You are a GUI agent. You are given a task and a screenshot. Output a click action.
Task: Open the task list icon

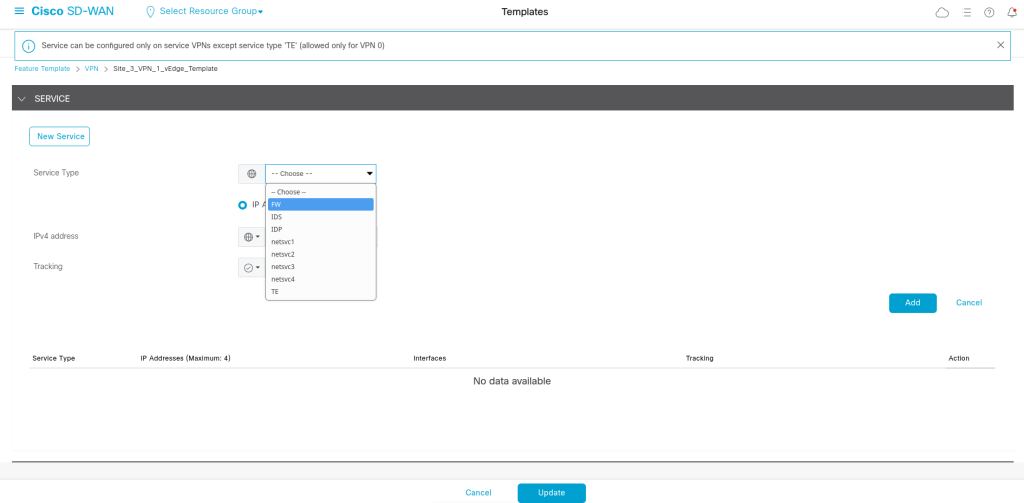point(966,12)
